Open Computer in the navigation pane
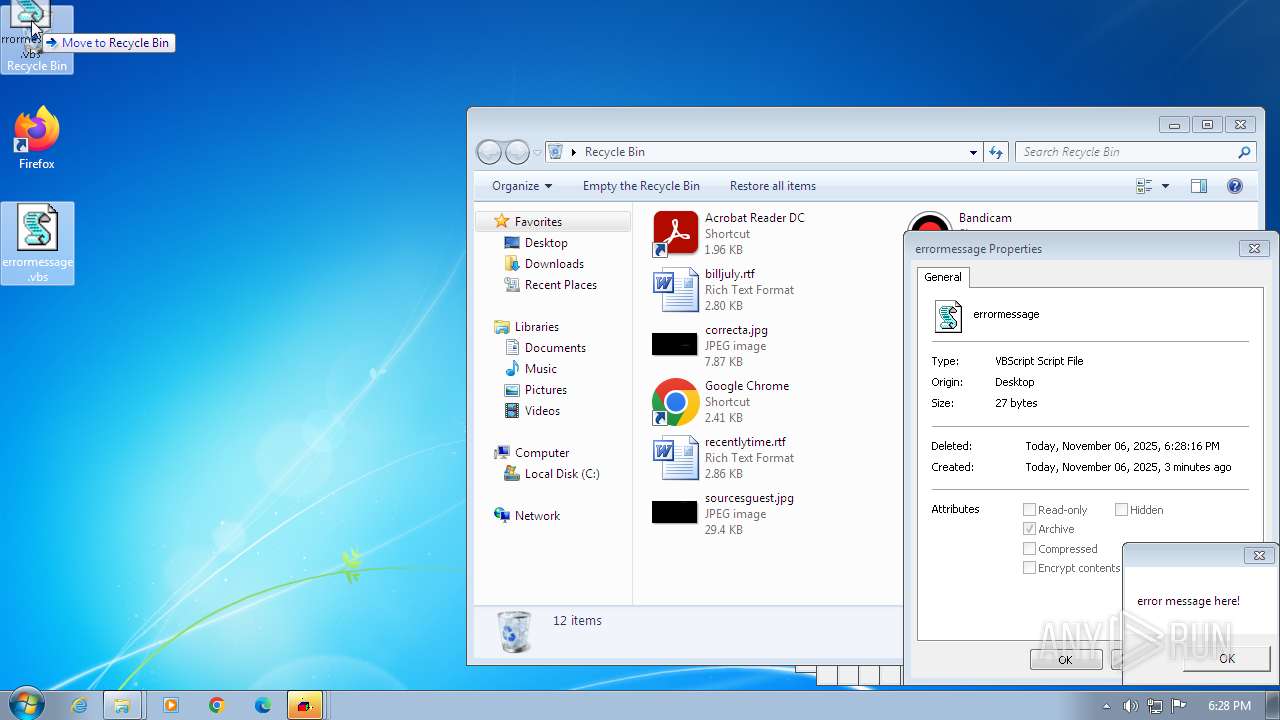 (542, 453)
